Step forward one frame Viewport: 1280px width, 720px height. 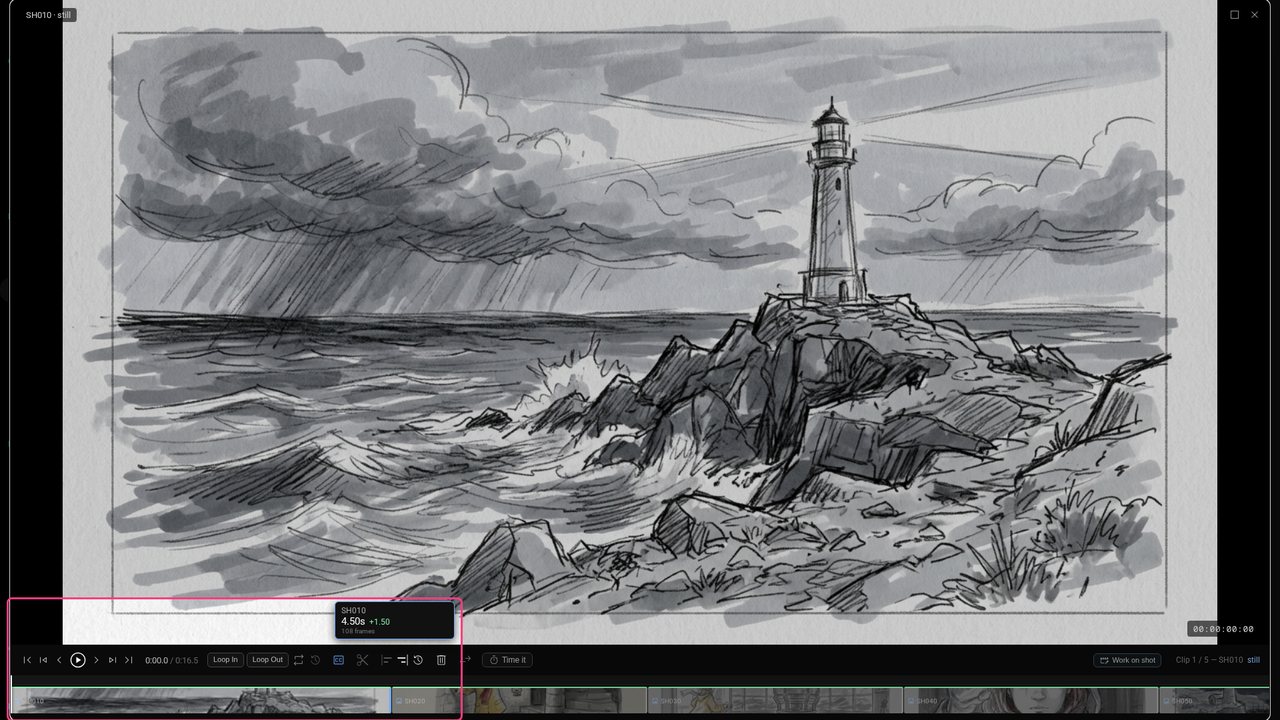[96, 660]
